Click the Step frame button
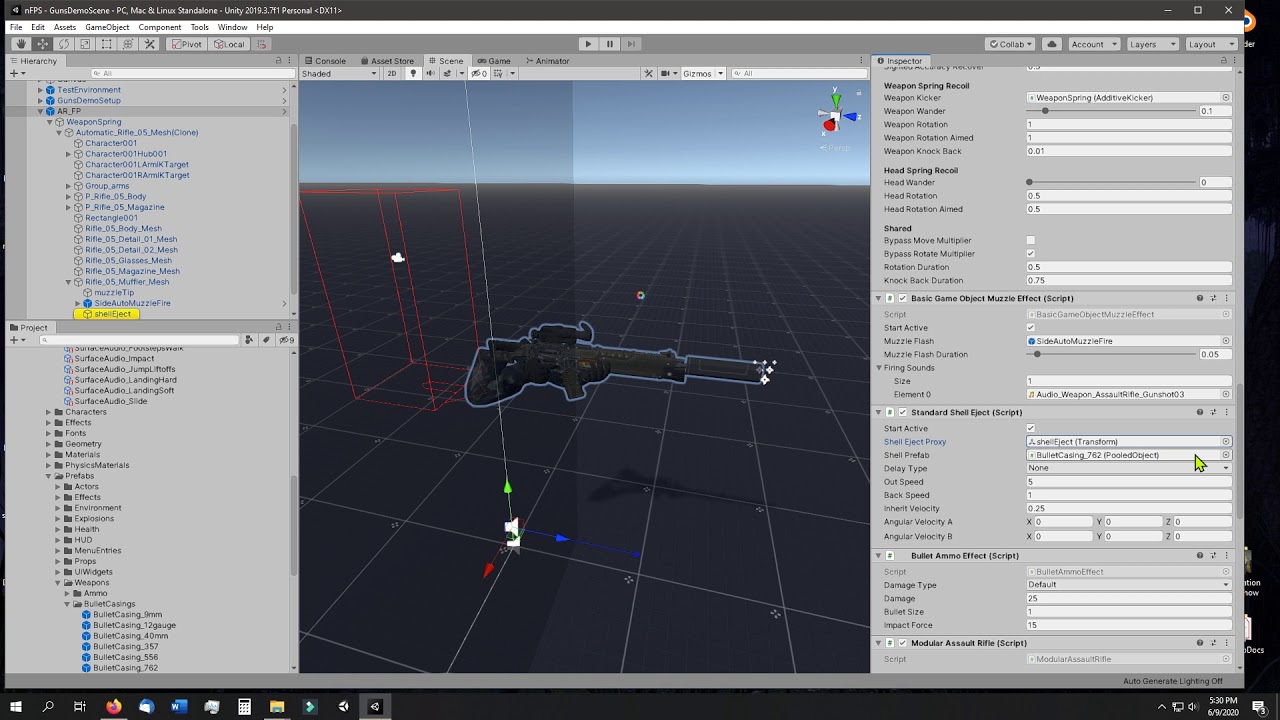This screenshot has width=1280, height=720. [x=630, y=44]
